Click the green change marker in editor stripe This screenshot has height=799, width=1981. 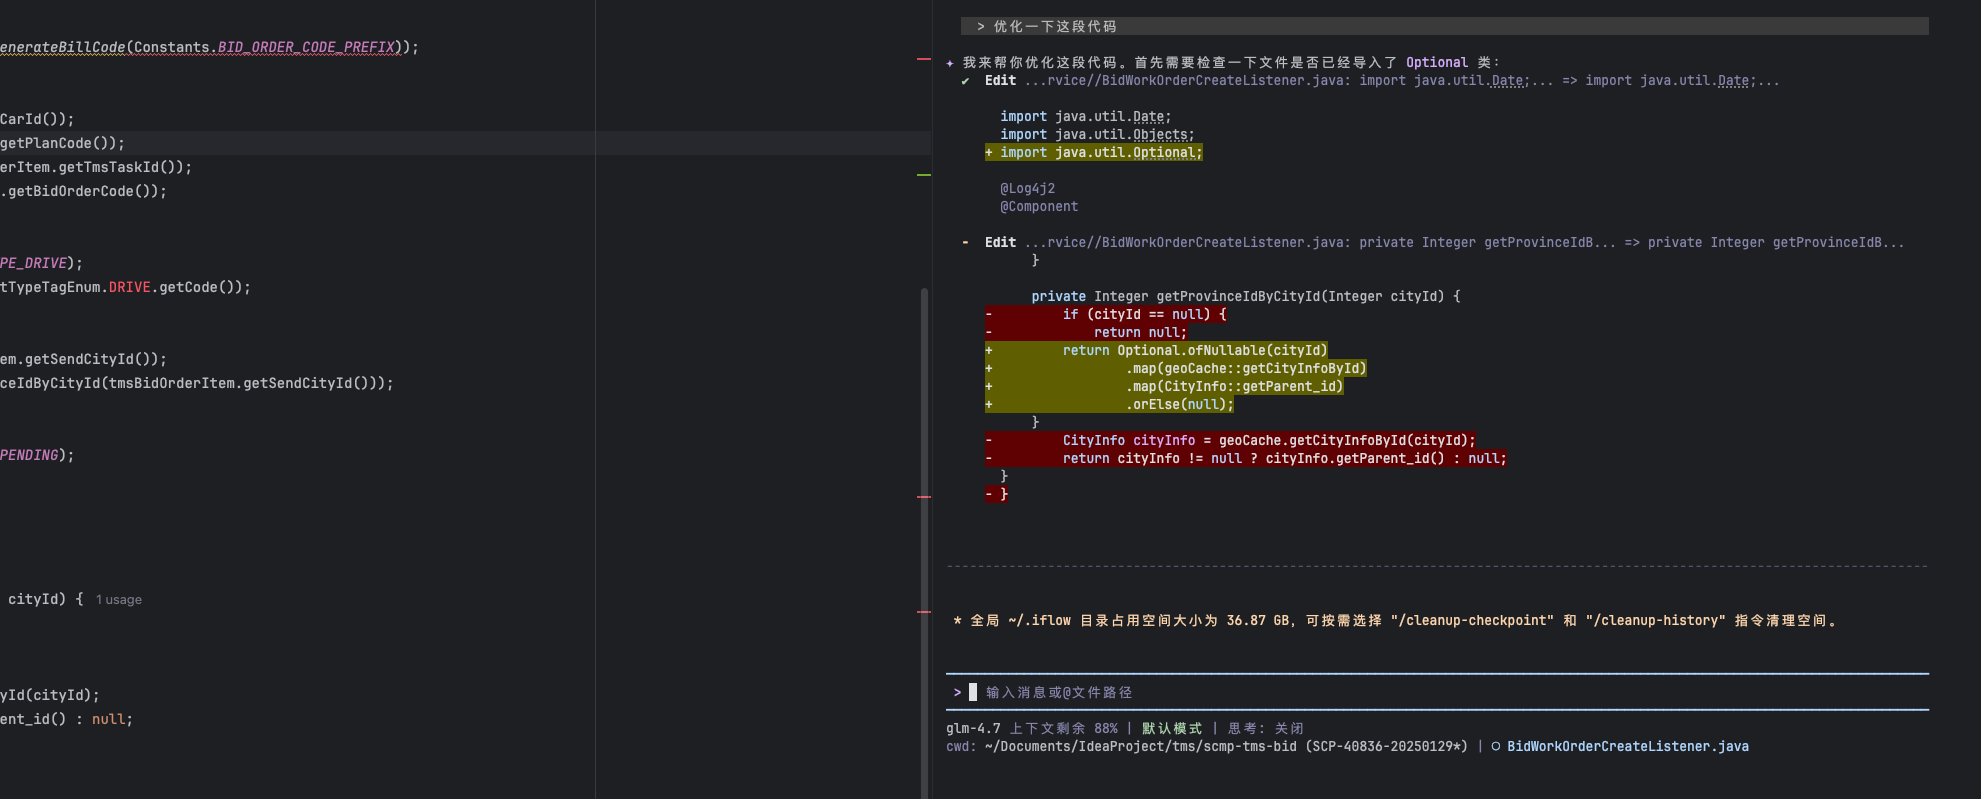(x=924, y=175)
